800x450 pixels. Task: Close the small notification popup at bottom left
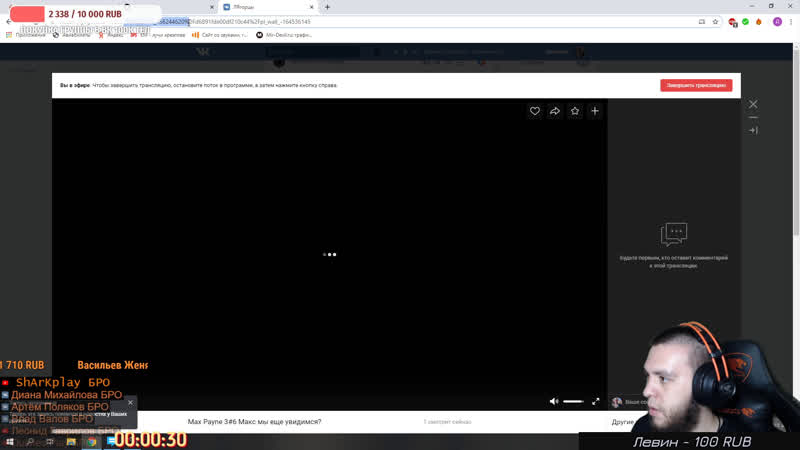tap(130, 403)
